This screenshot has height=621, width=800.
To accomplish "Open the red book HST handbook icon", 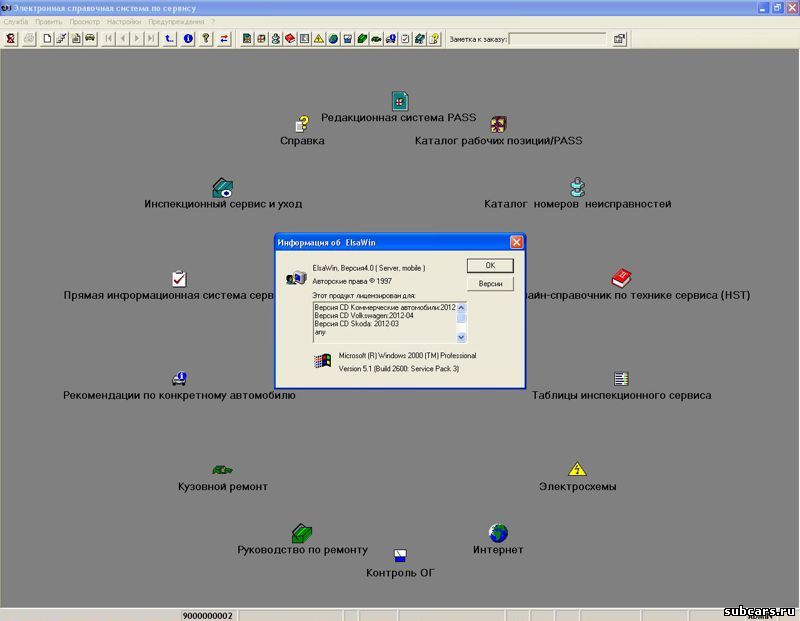I will [621, 278].
